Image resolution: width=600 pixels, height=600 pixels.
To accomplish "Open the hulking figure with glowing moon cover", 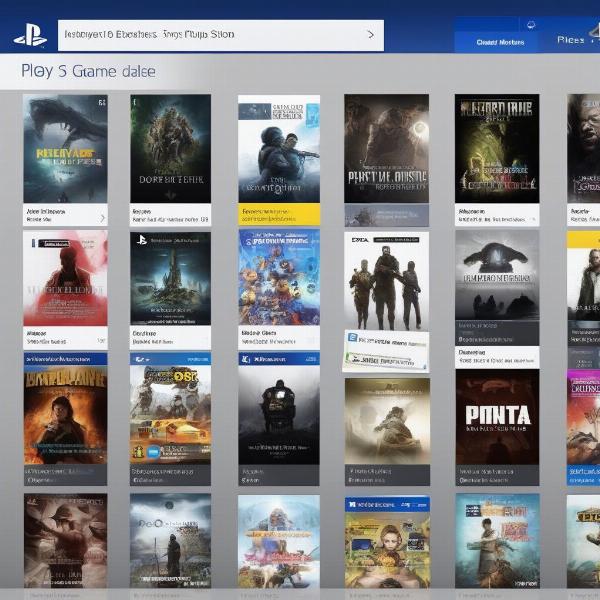I will click(x=386, y=149).
